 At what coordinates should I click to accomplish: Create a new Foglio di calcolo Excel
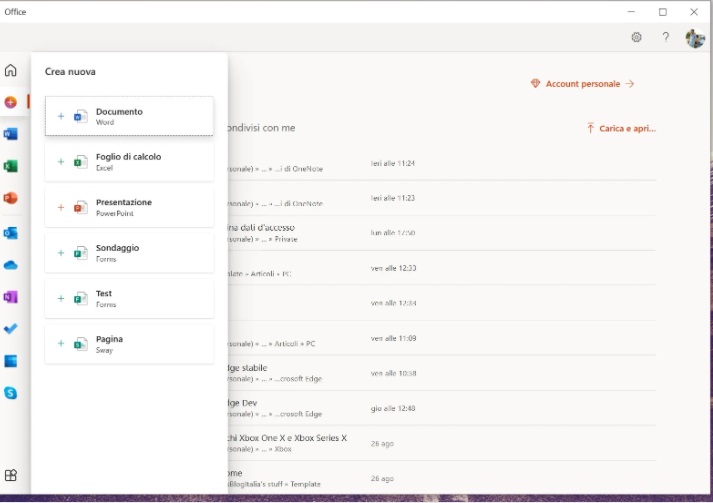tap(129, 162)
